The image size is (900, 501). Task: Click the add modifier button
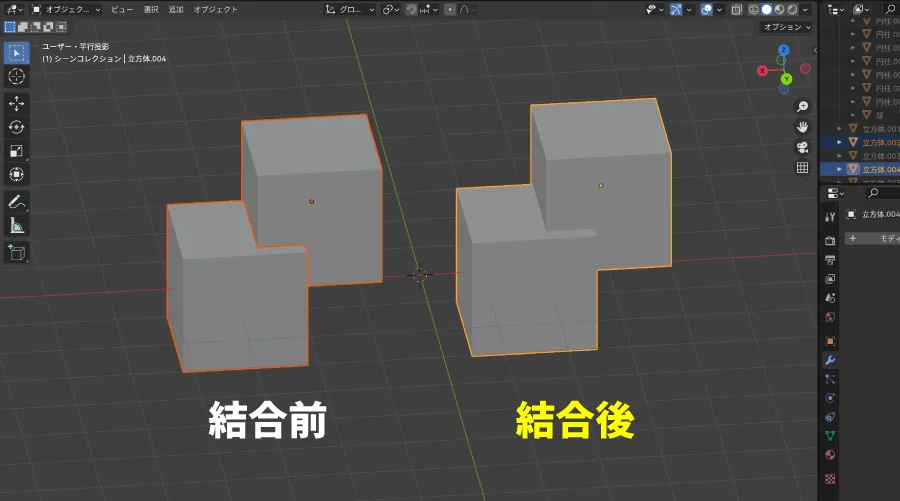click(870, 238)
